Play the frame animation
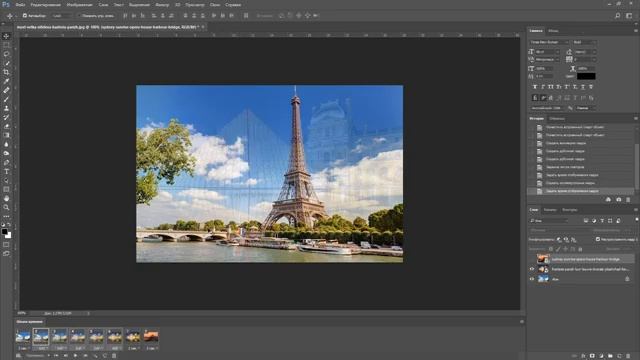Screen dimensions: 640x360 76,356
